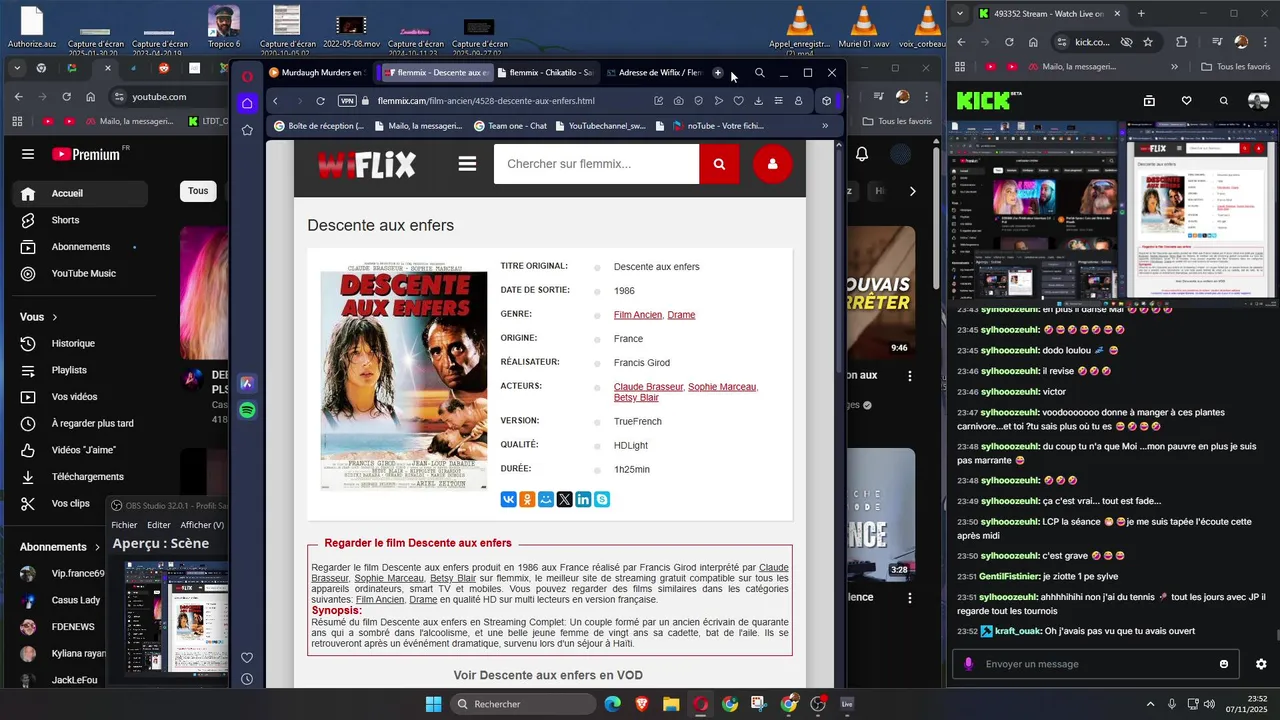Open the Wiflix user account icon
This screenshot has width=1280, height=720.
pos(772,164)
